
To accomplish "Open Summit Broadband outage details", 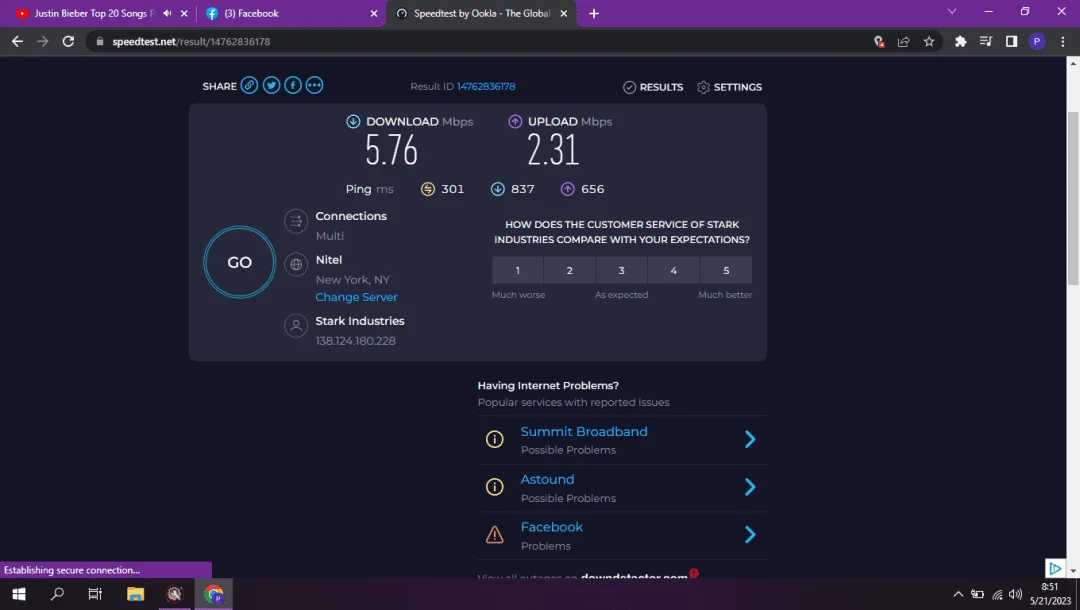I will click(583, 432).
